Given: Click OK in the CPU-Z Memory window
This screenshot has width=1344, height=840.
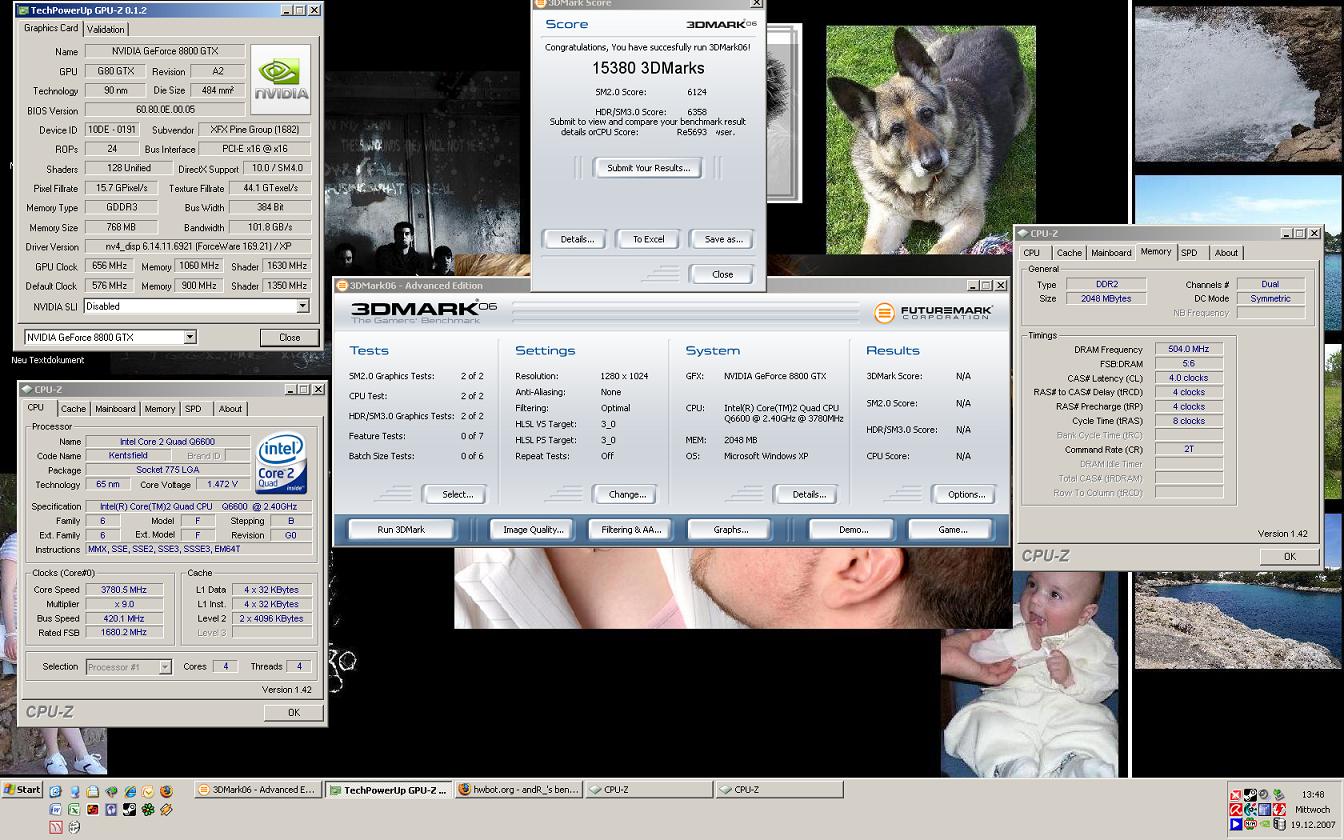Looking at the screenshot, I should click(x=1289, y=556).
